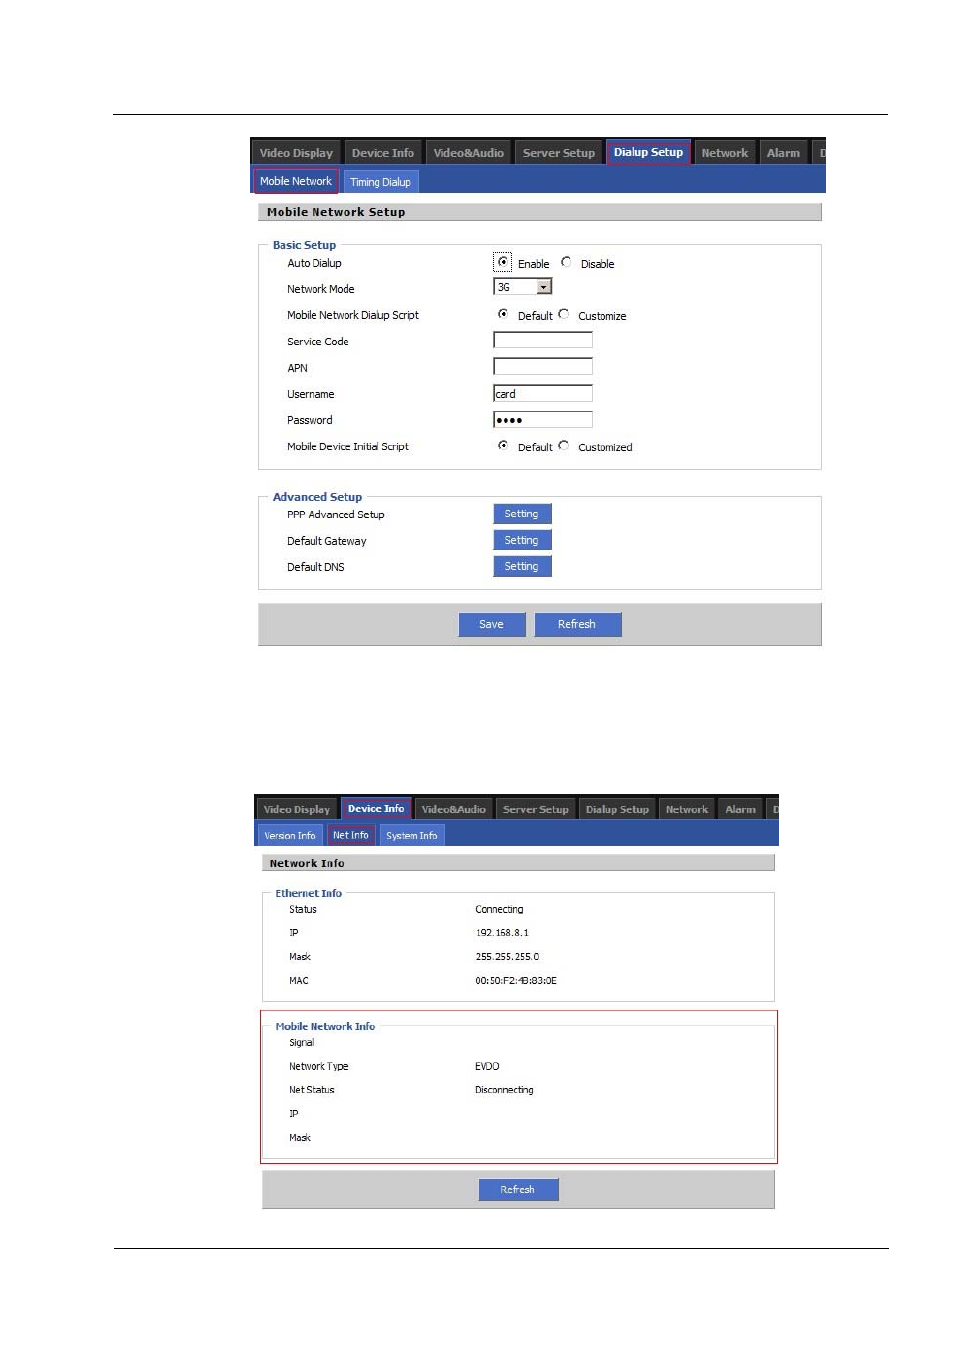Refresh the Network Info page

tap(518, 1189)
